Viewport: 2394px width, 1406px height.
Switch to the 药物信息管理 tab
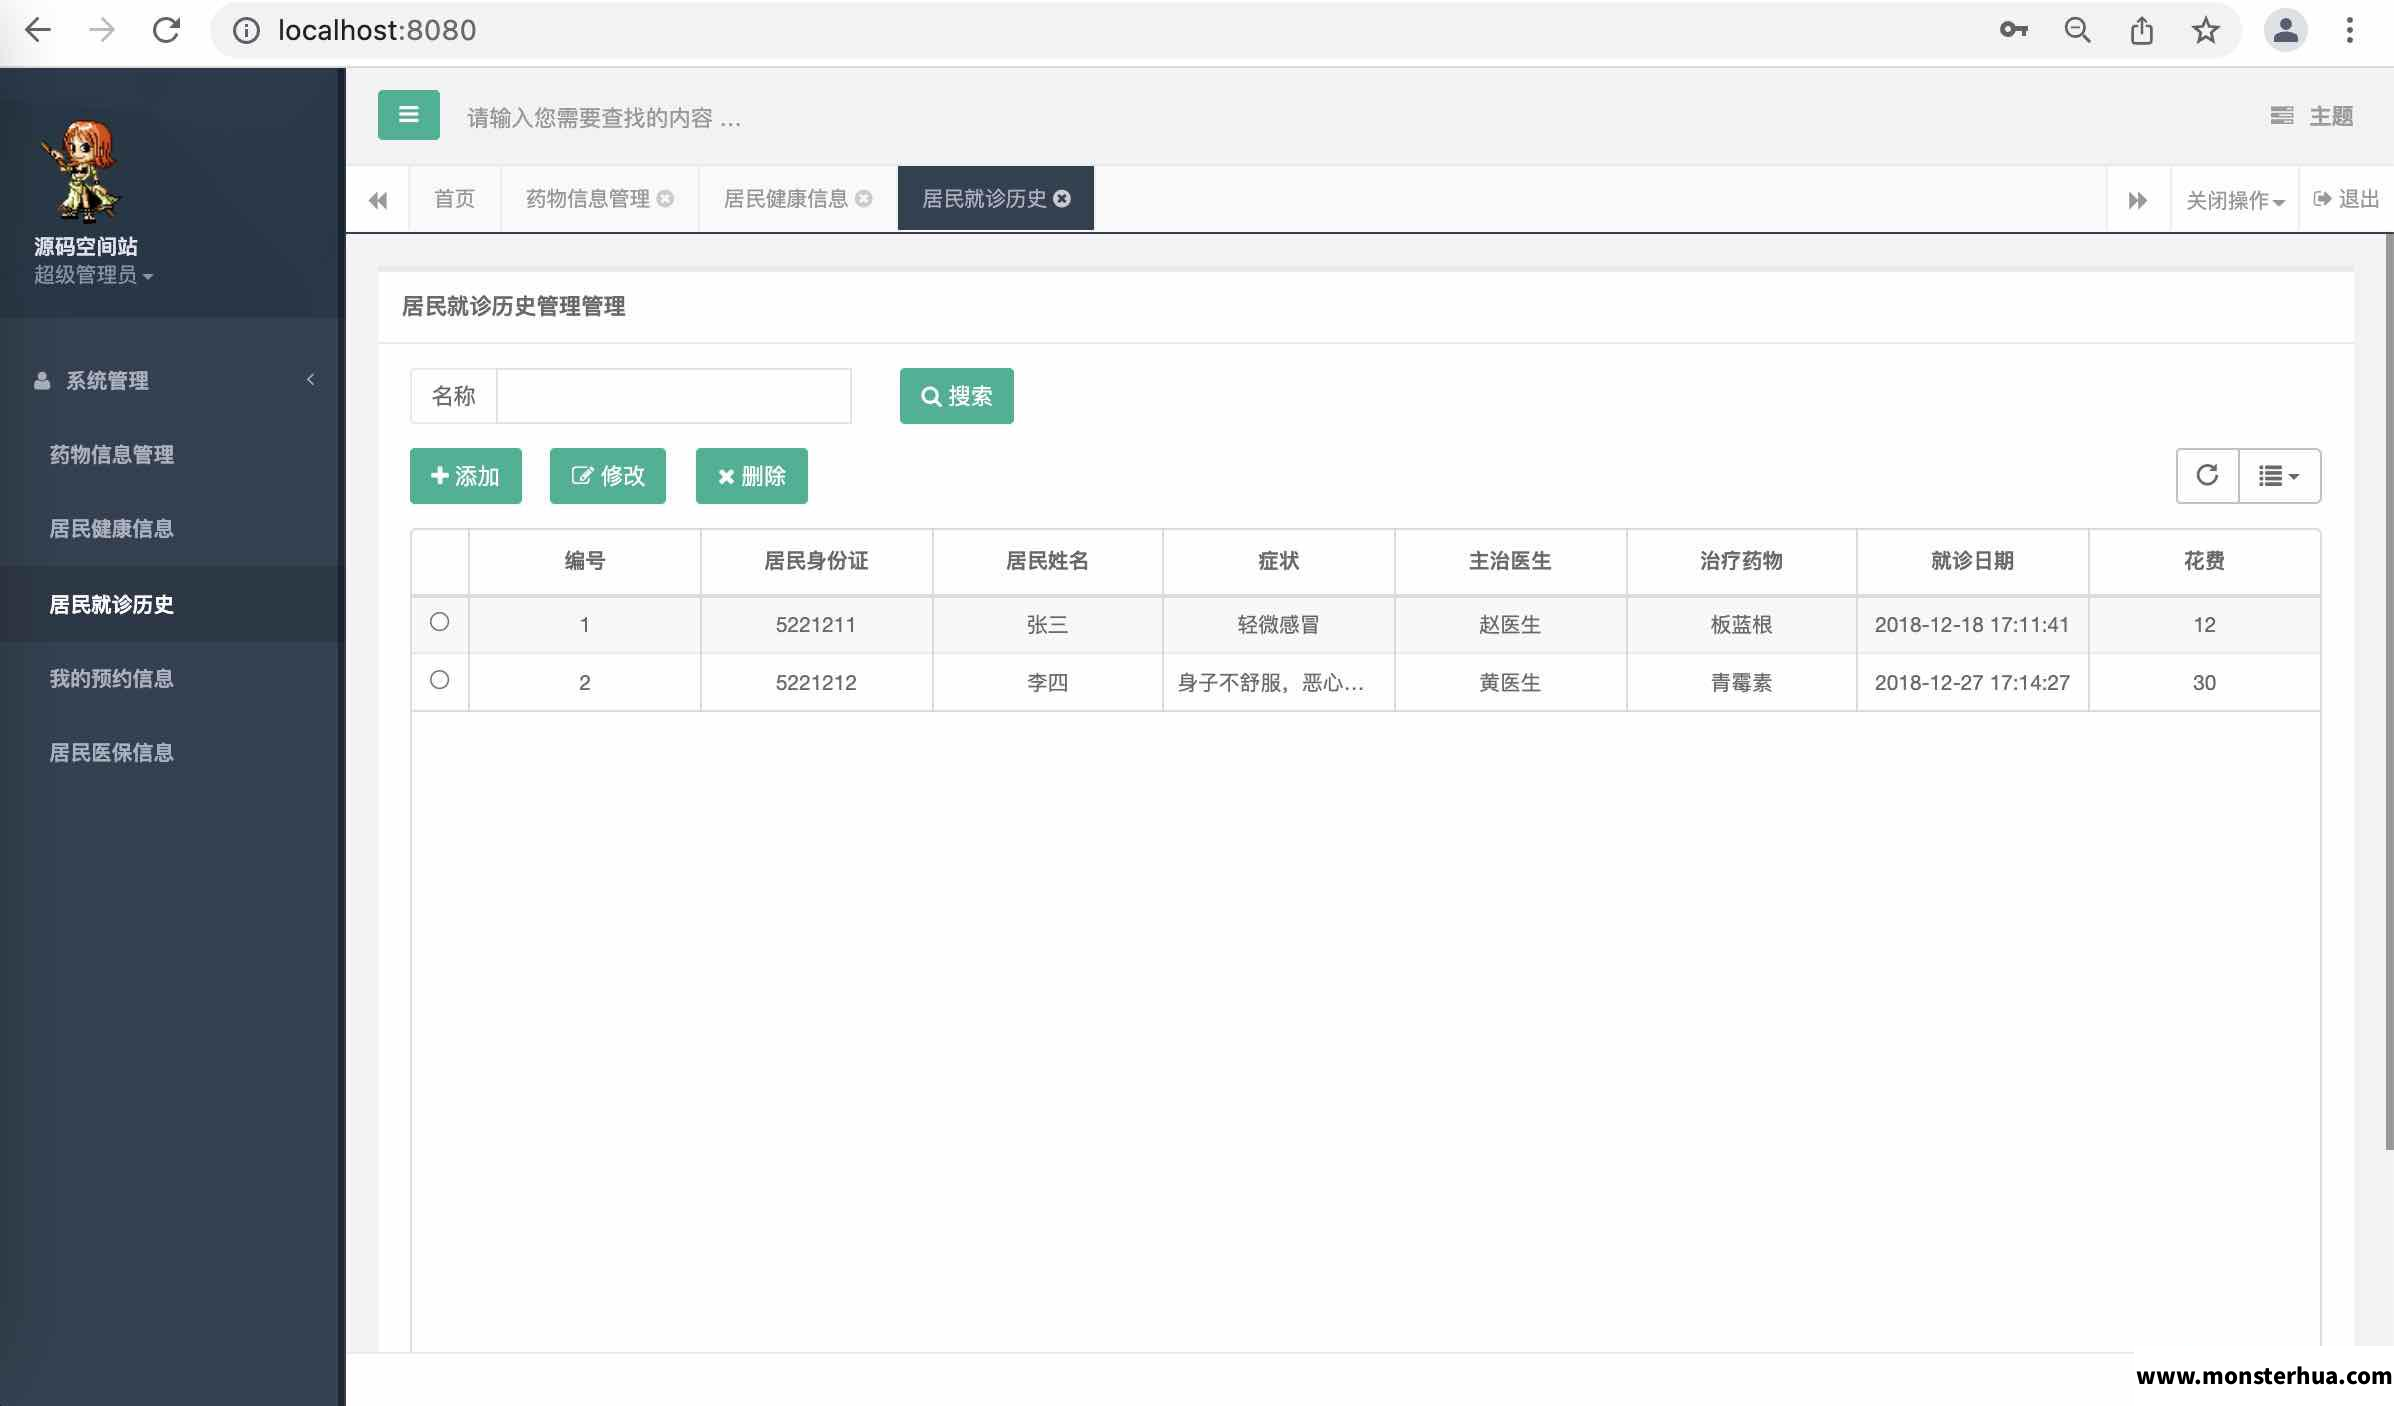(587, 199)
